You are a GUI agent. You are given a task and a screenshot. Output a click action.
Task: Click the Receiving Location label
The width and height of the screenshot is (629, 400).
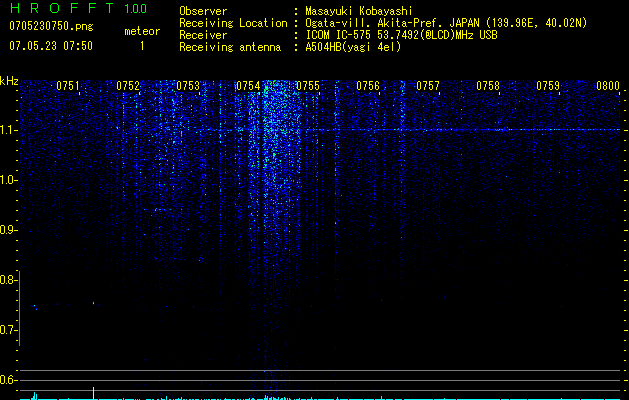pos(233,23)
